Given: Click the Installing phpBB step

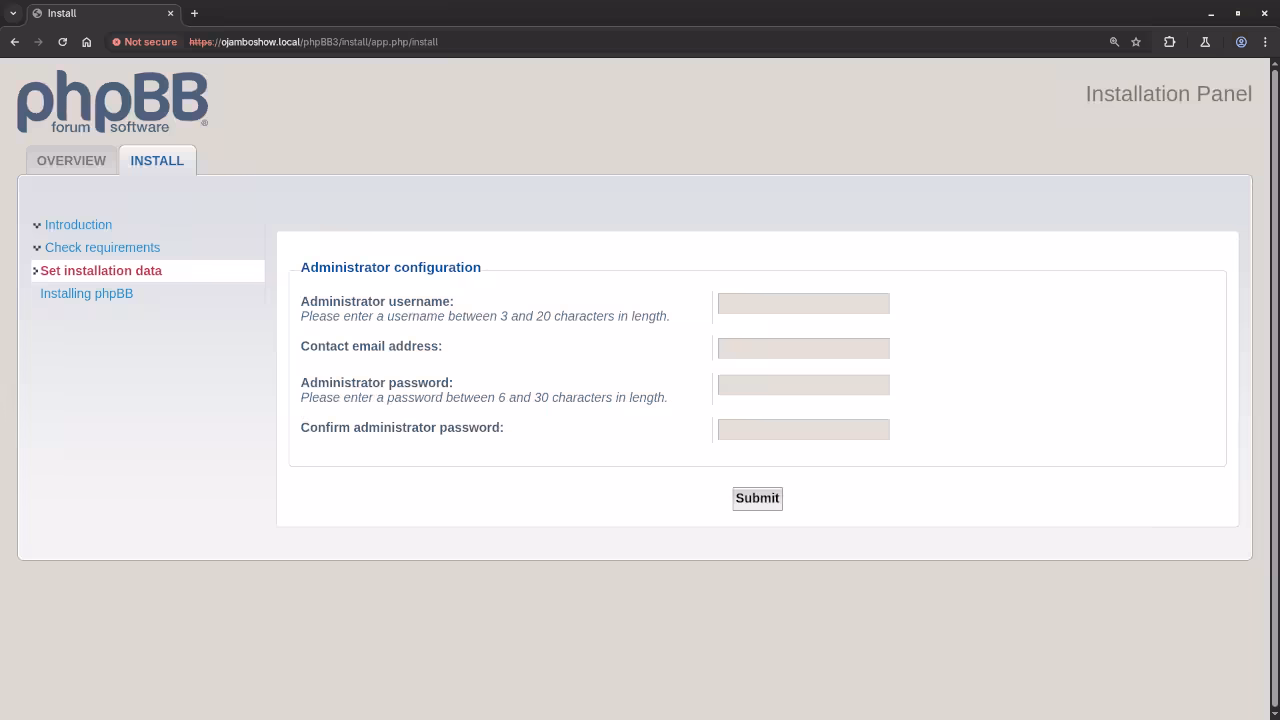Looking at the screenshot, I should pos(86,294).
